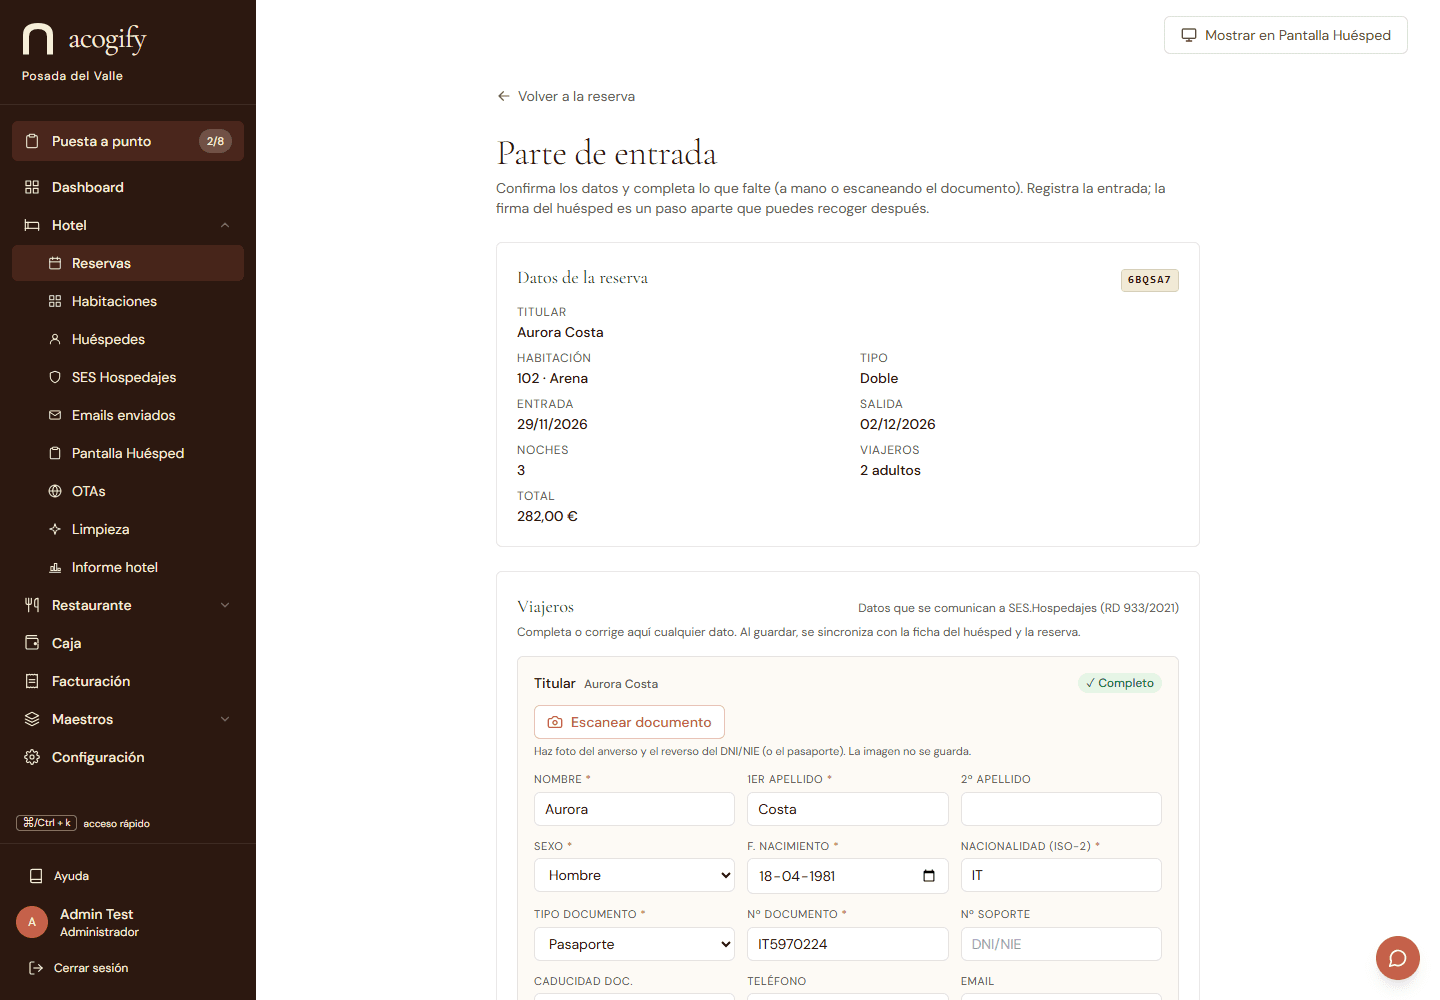Click the Admin Test avatar

coord(32,922)
